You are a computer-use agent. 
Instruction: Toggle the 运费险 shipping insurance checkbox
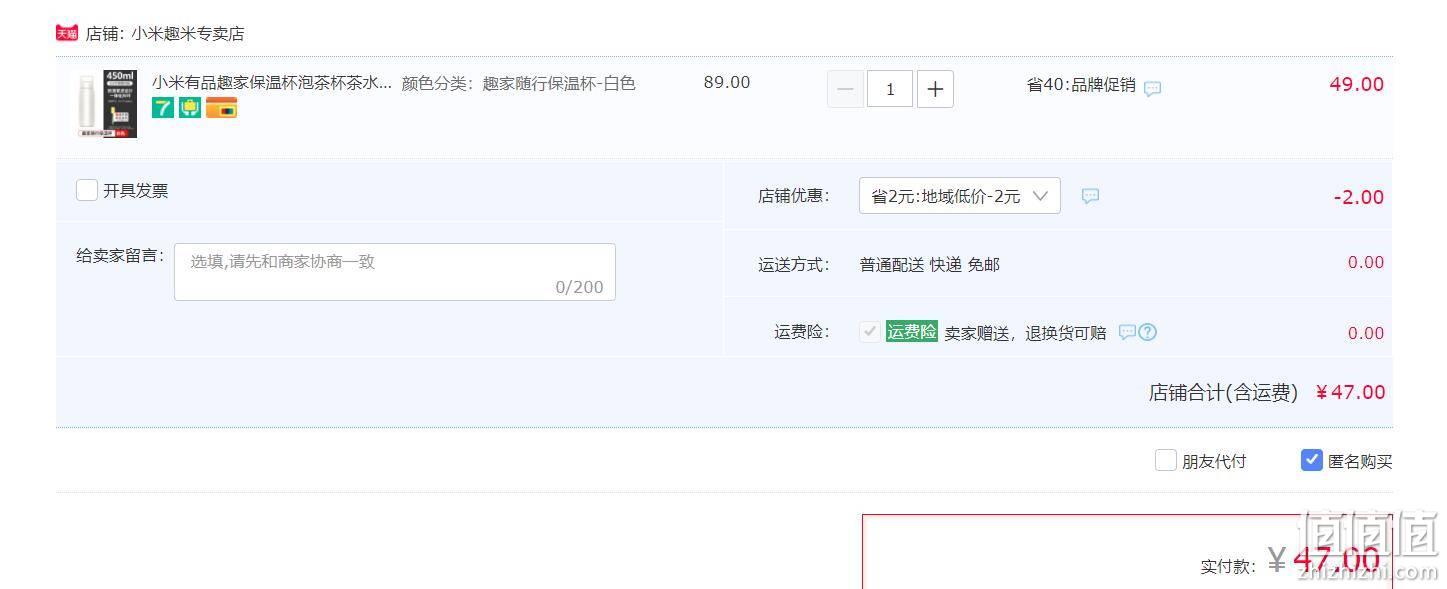pos(870,332)
